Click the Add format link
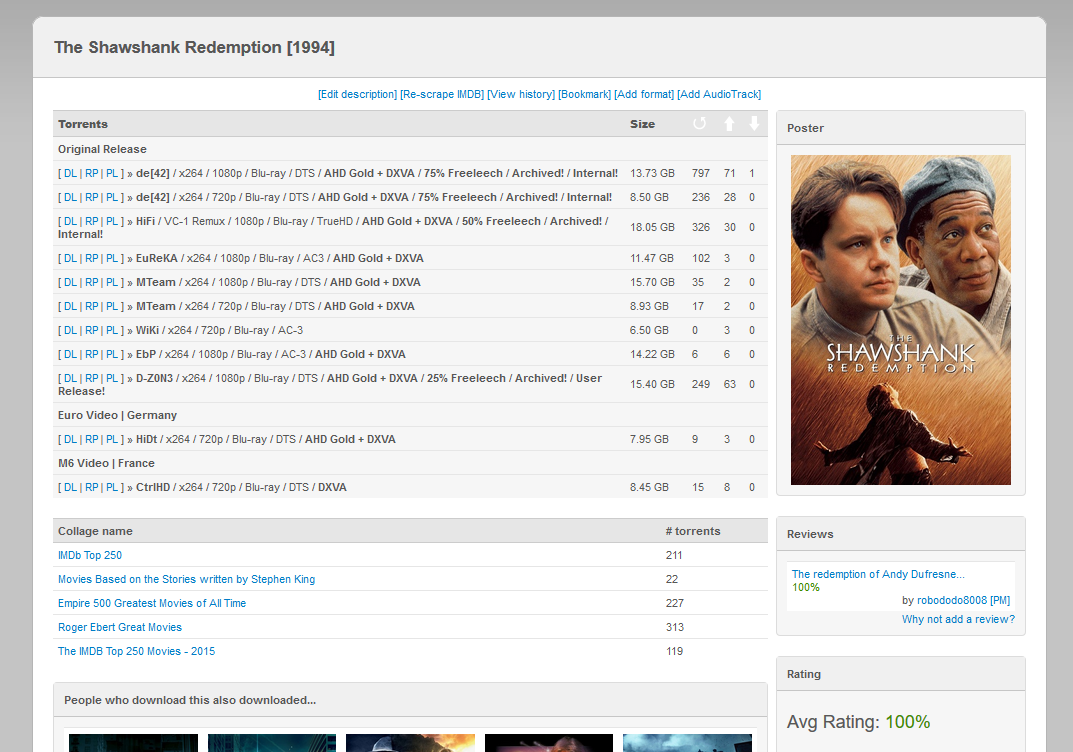The width and height of the screenshot is (1073, 752). (644, 94)
